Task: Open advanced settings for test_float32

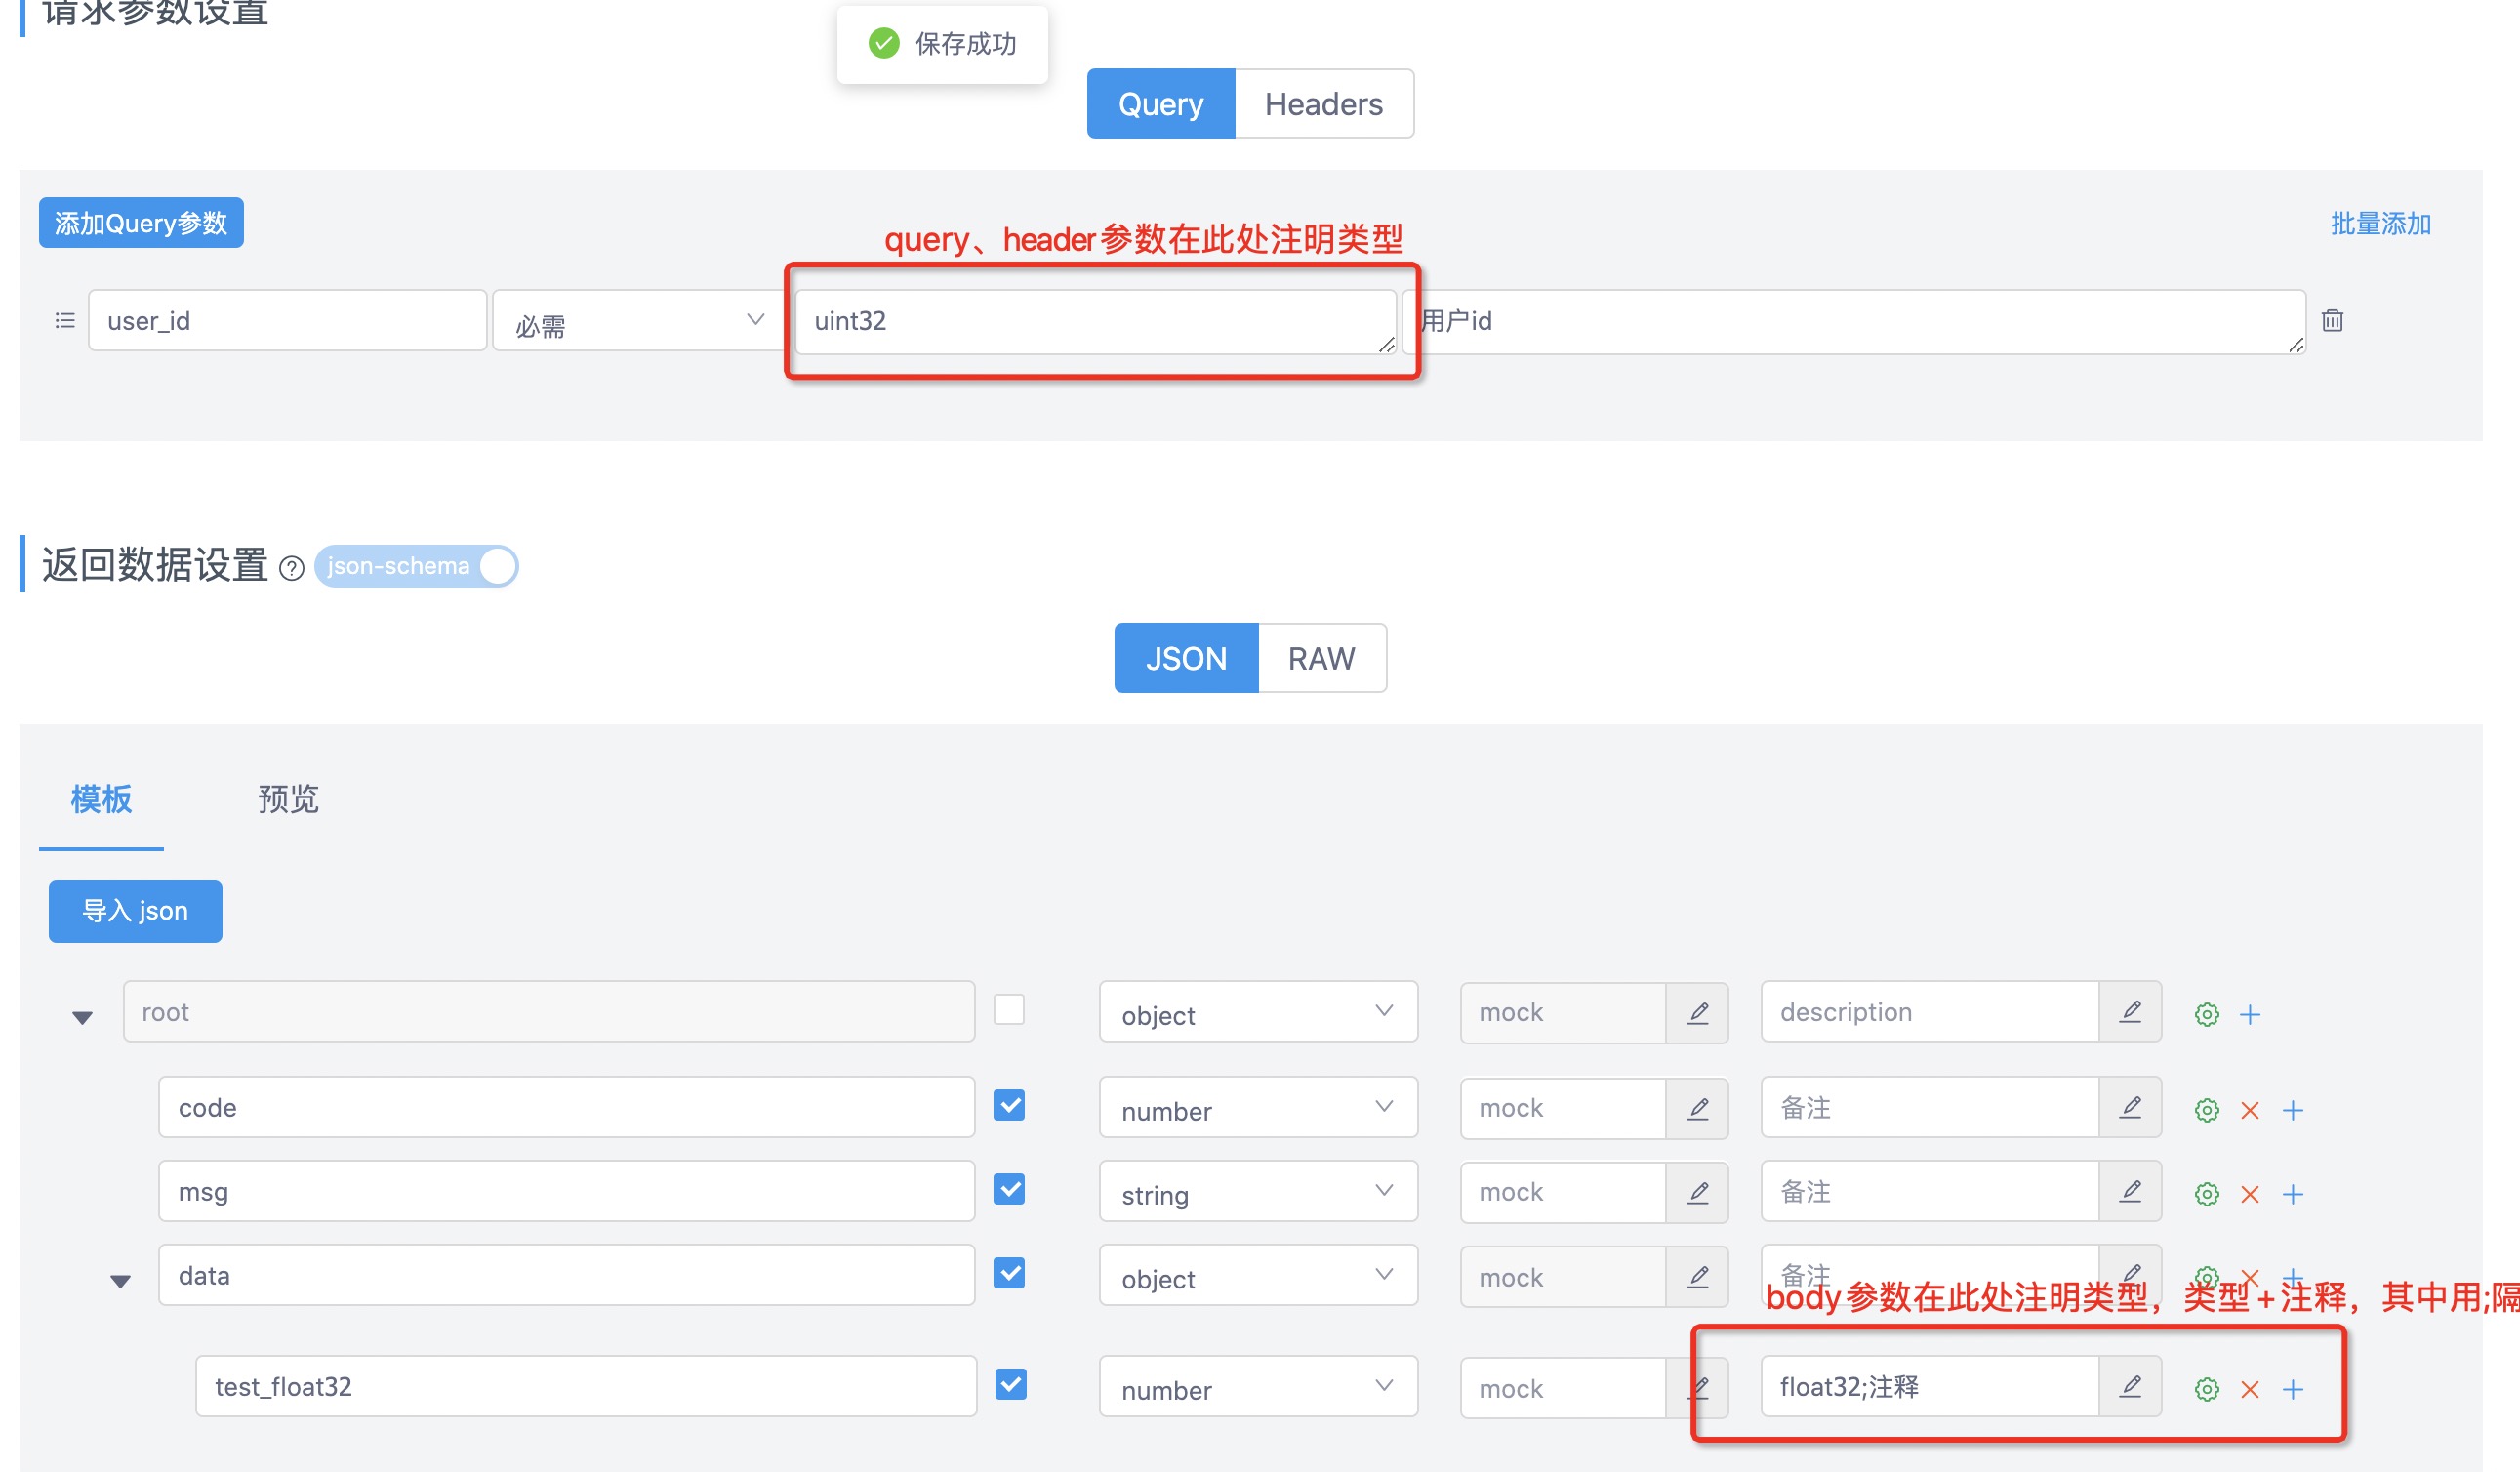Action: coord(2207,1390)
